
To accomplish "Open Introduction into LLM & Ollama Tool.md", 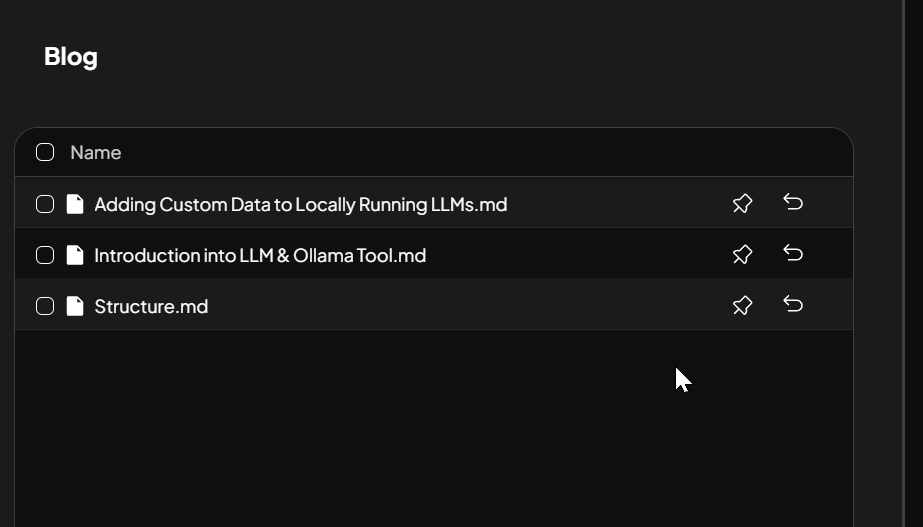I will 260,255.
